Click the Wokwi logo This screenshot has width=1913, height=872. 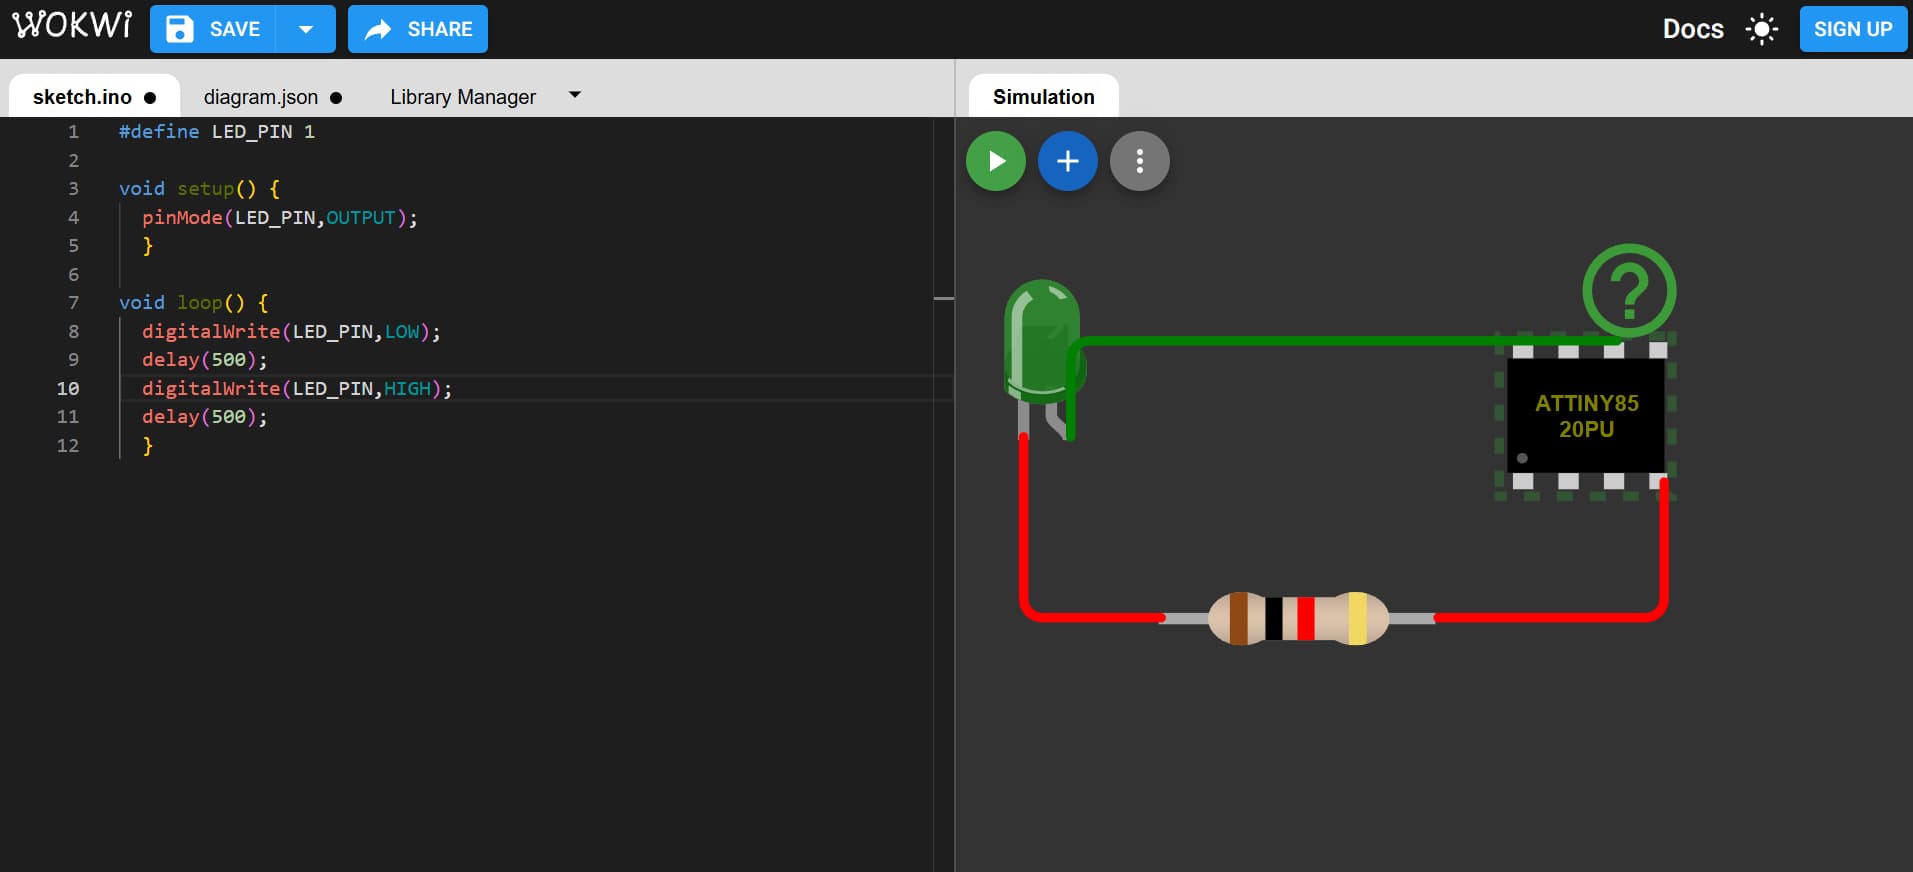point(72,26)
